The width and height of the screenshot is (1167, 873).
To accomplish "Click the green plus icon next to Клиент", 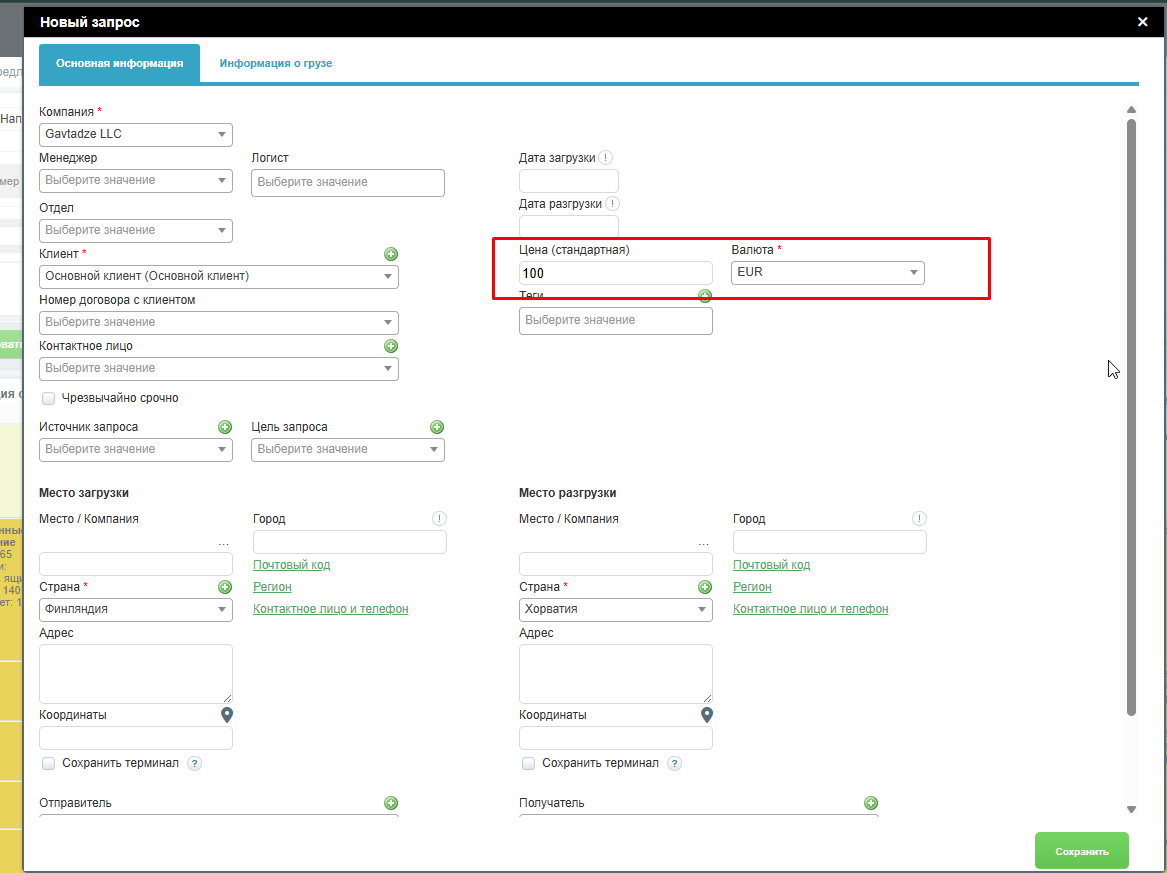I will (391, 254).
